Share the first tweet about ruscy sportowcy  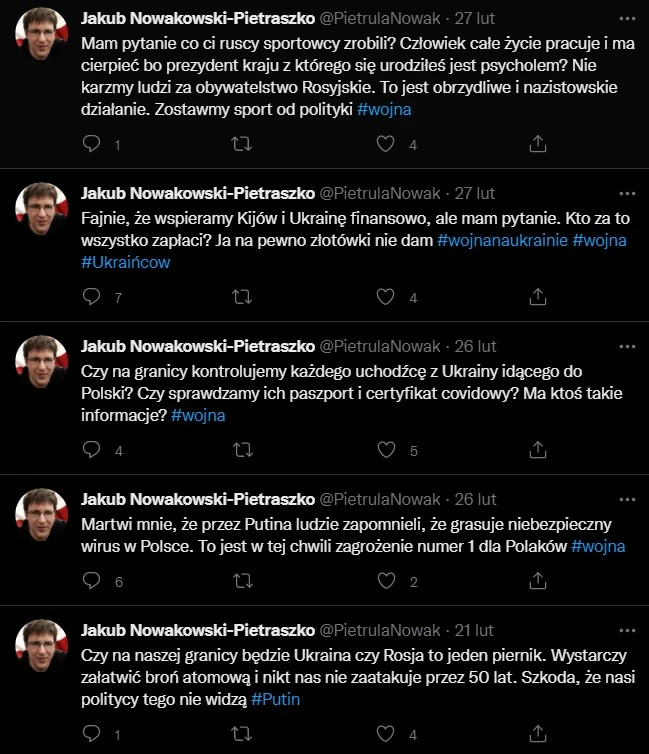click(x=538, y=143)
